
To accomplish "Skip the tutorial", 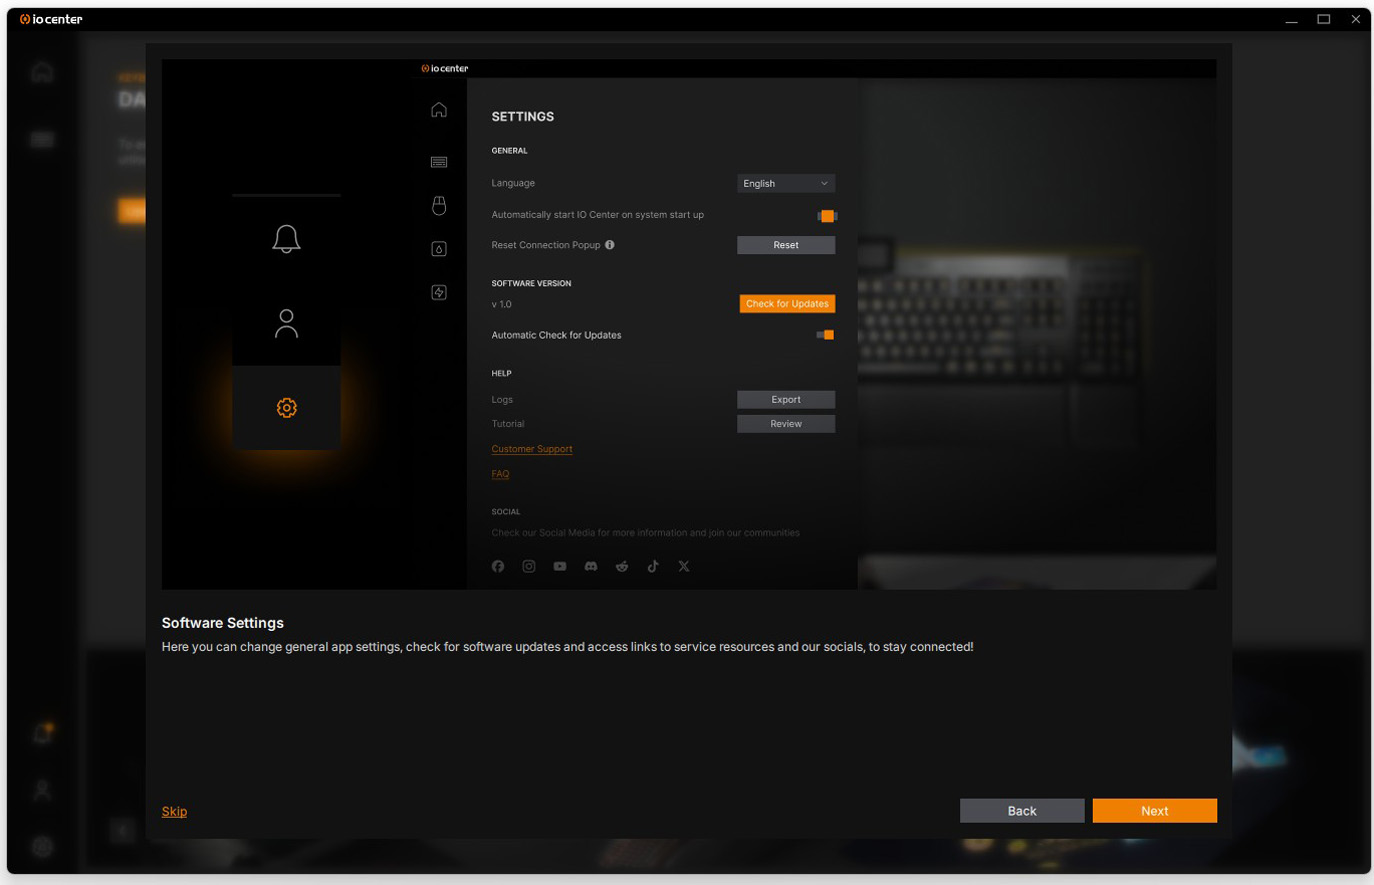I will click(174, 811).
